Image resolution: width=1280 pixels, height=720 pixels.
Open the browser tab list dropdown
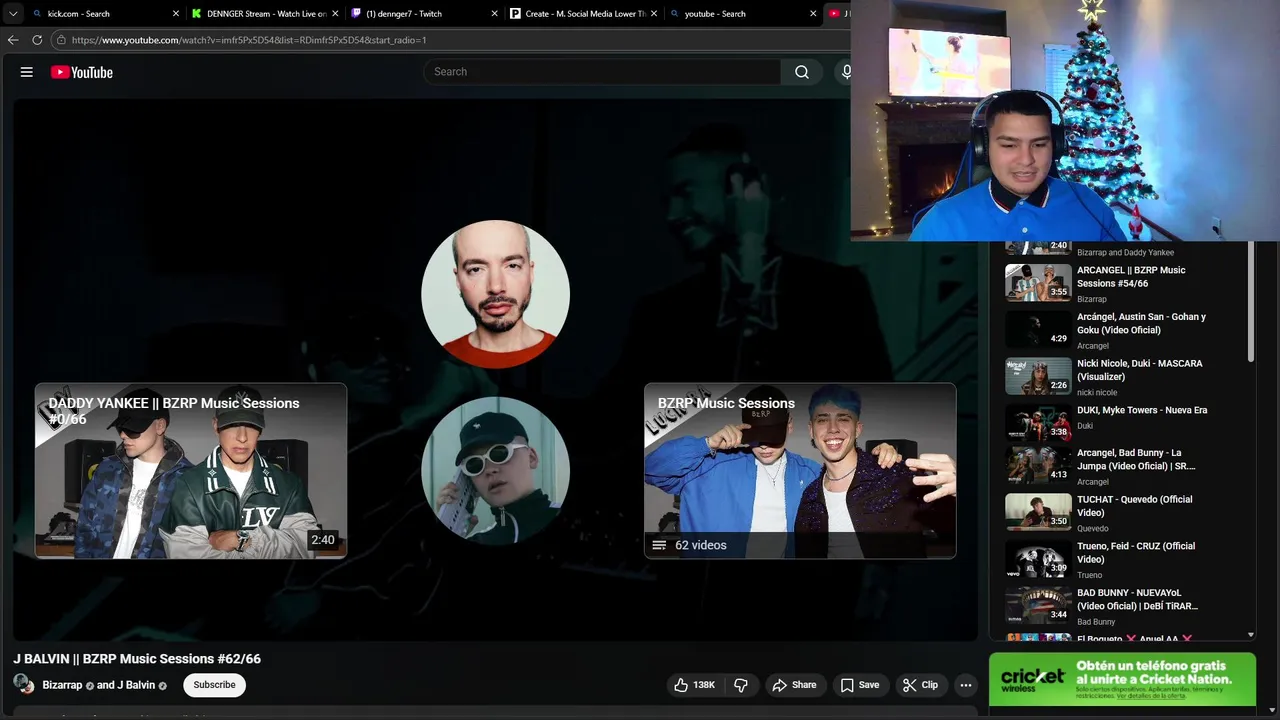tap(13, 14)
